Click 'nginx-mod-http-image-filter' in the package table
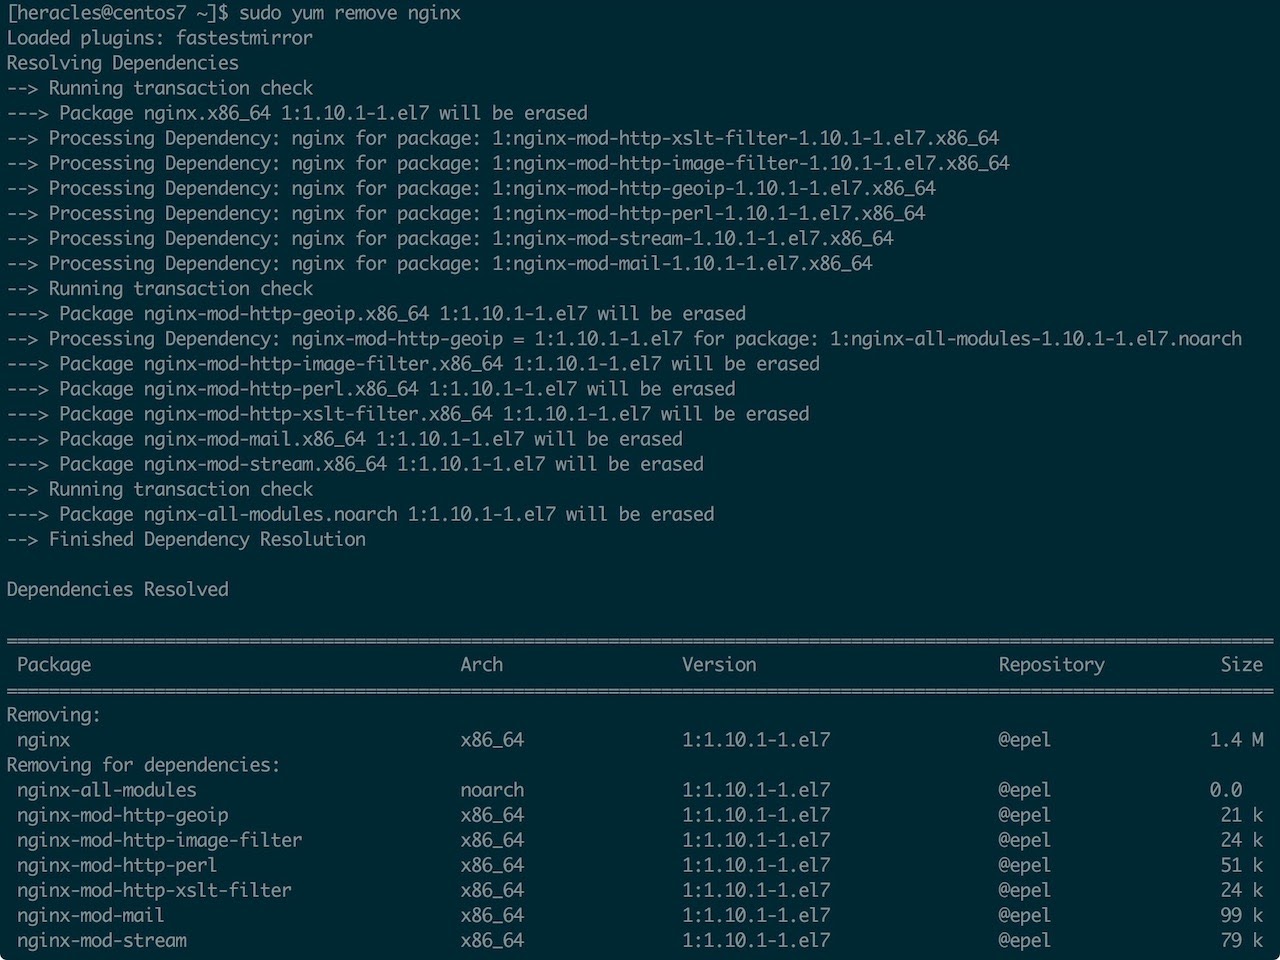The height and width of the screenshot is (960, 1280). click(x=160, y=840)
